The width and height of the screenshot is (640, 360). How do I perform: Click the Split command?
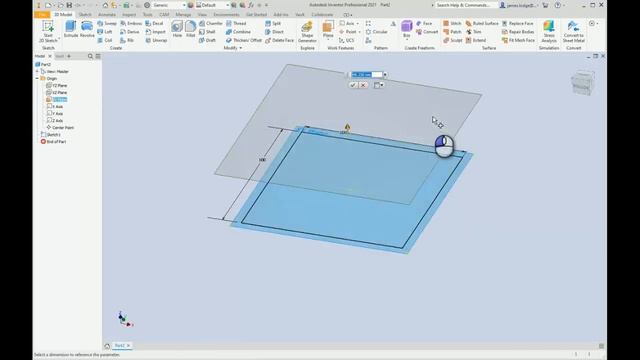(x=273, y=23)
